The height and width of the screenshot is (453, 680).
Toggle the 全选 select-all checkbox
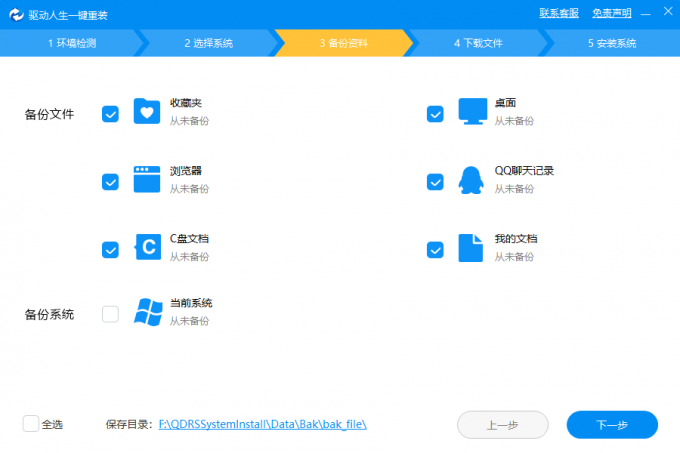point(31,424)
